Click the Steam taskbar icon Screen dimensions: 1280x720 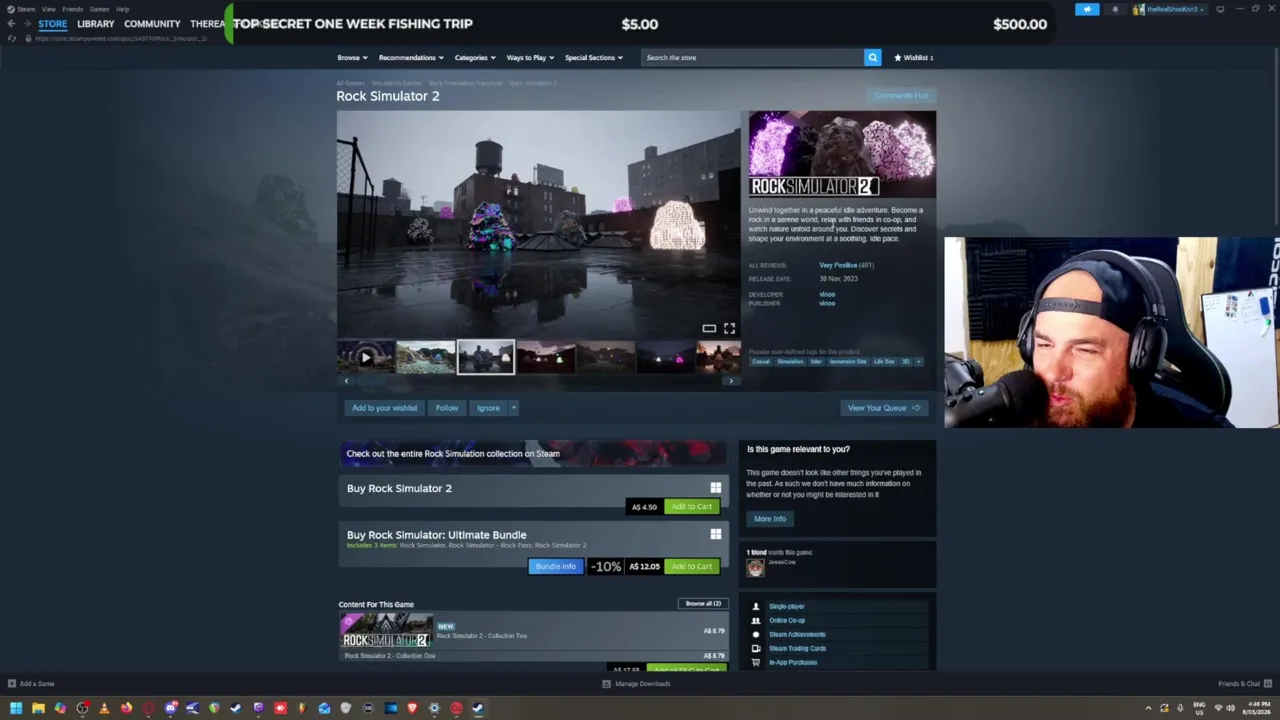click(x=478, y=708)
